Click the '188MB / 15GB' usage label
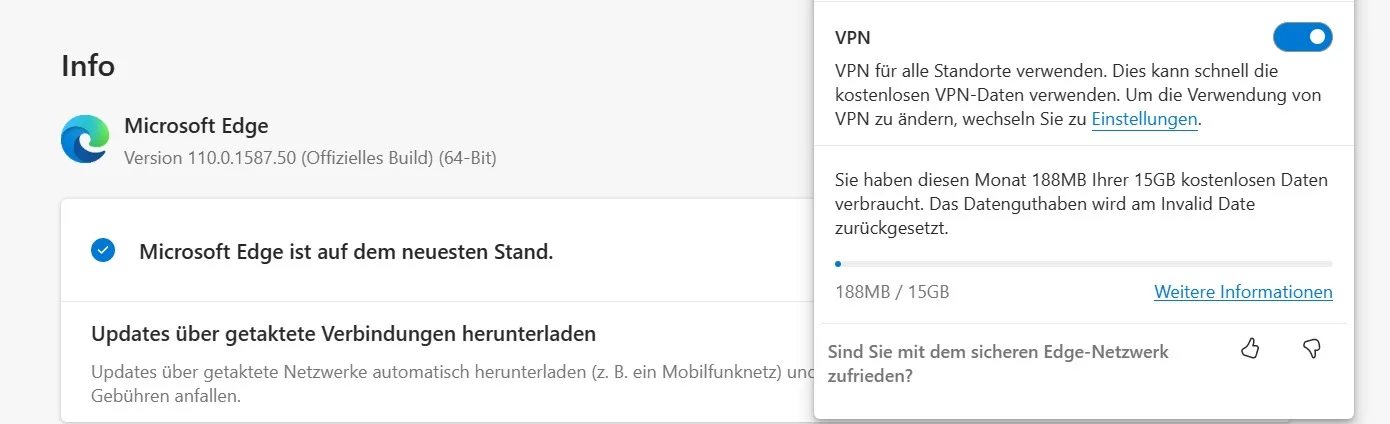This screenshot has height=424, width=1390. 892,292
